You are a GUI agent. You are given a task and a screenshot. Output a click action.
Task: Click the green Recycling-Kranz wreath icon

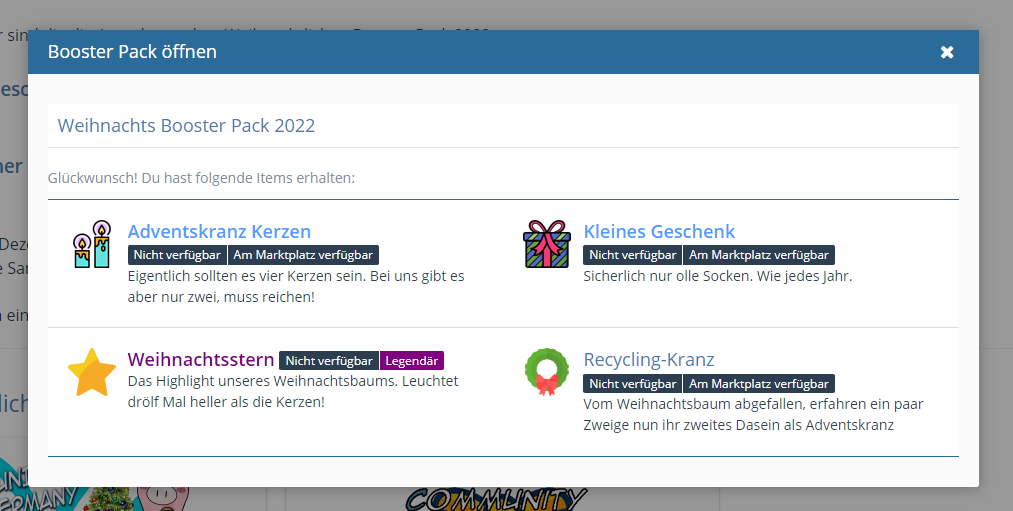click(546, 372)
